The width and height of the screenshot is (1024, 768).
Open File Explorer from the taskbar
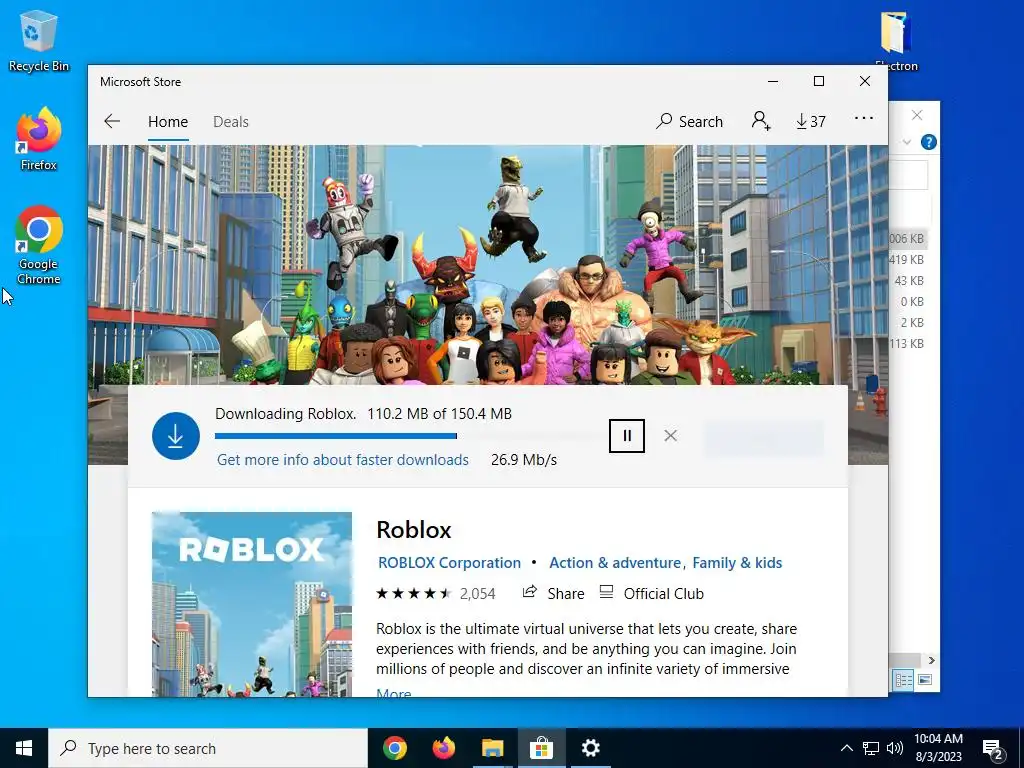click(492, 748)
